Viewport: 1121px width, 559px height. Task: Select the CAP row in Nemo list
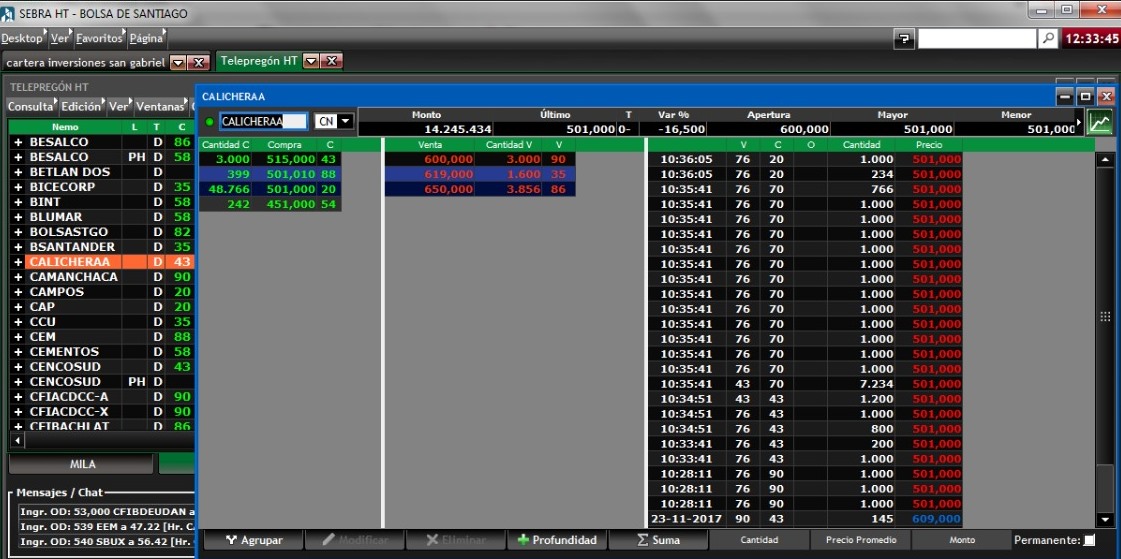pyautogui.click(x=102, y=307)
